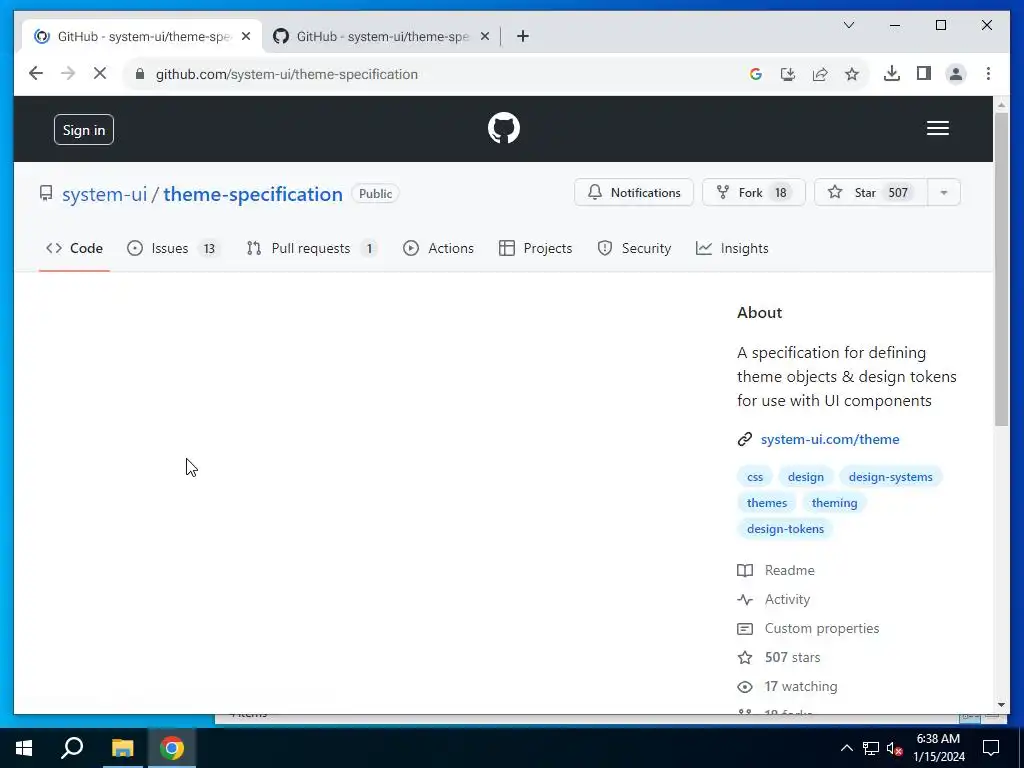Select the Code tab
Screen dimensions: 1024x768
pos(74,248)
